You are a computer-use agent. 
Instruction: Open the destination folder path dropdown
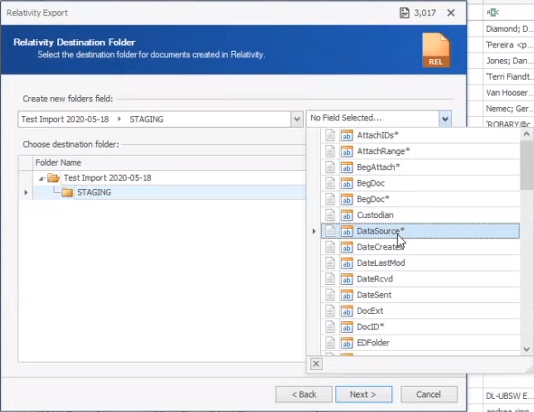pos(297,119)
